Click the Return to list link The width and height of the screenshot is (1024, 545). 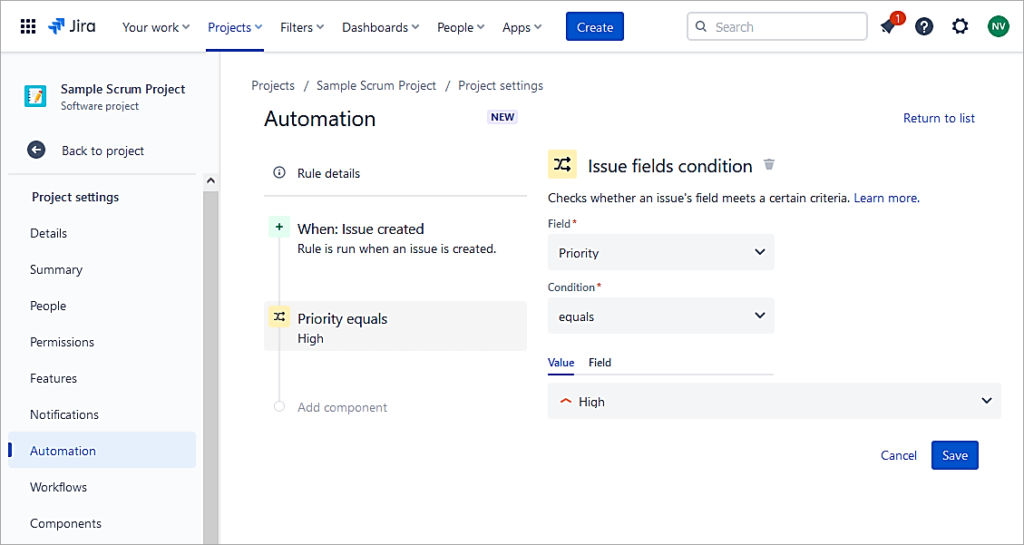coord(938,118)
